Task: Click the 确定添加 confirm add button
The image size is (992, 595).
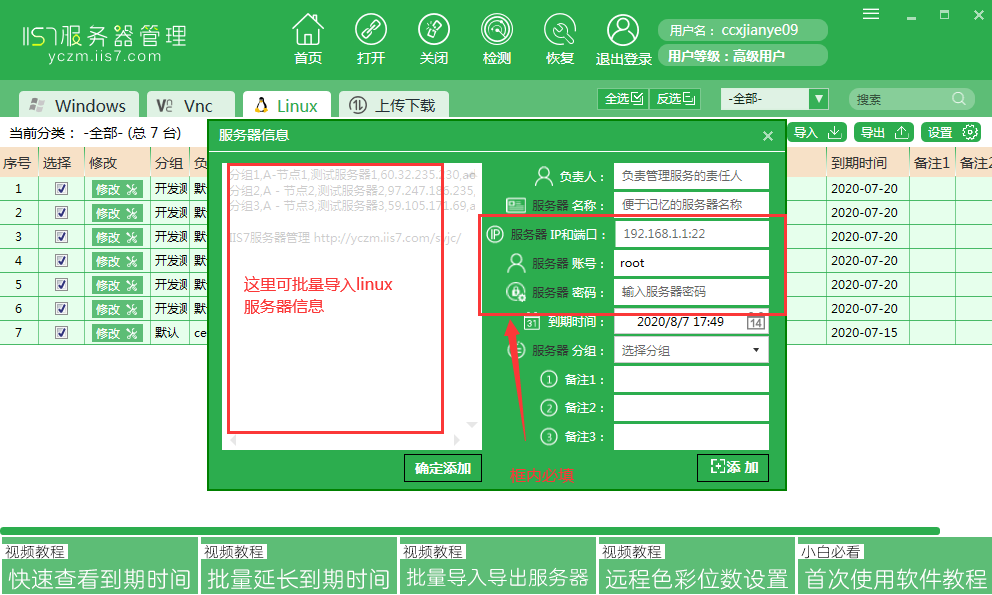Action: click(x=442, y=467)
